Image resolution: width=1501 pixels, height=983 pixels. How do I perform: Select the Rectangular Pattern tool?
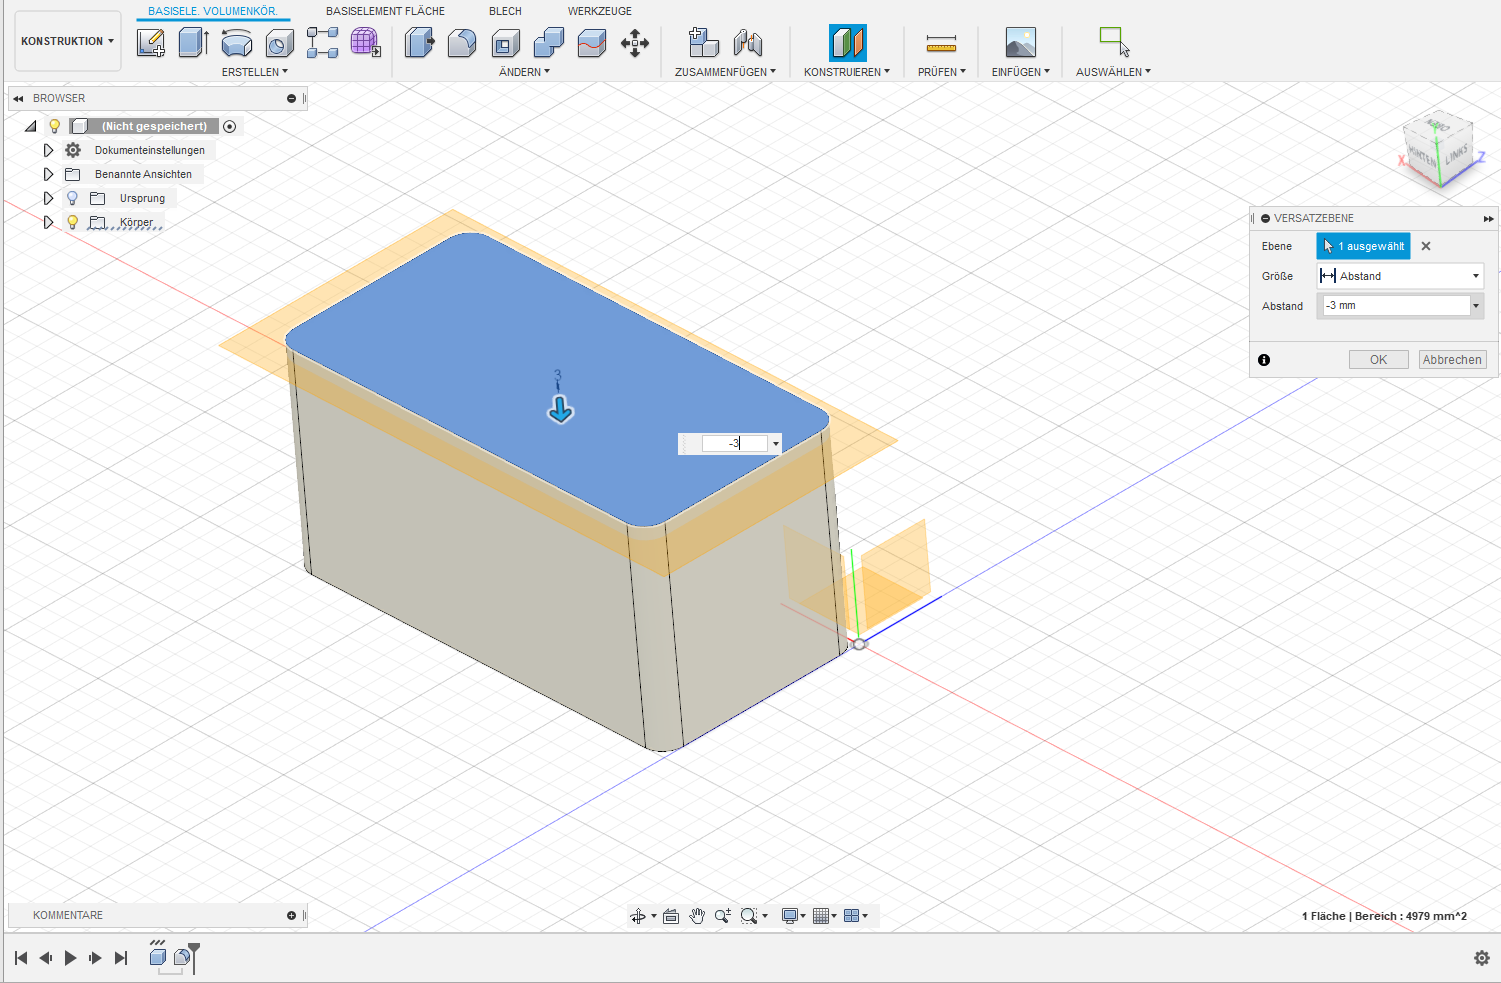(x=322, y=43)
